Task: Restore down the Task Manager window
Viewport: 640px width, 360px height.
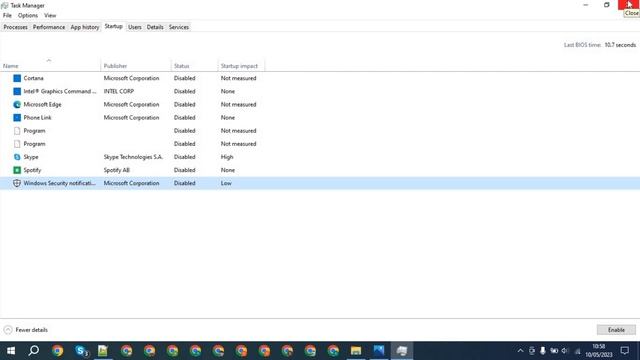Action: (607, 5)
